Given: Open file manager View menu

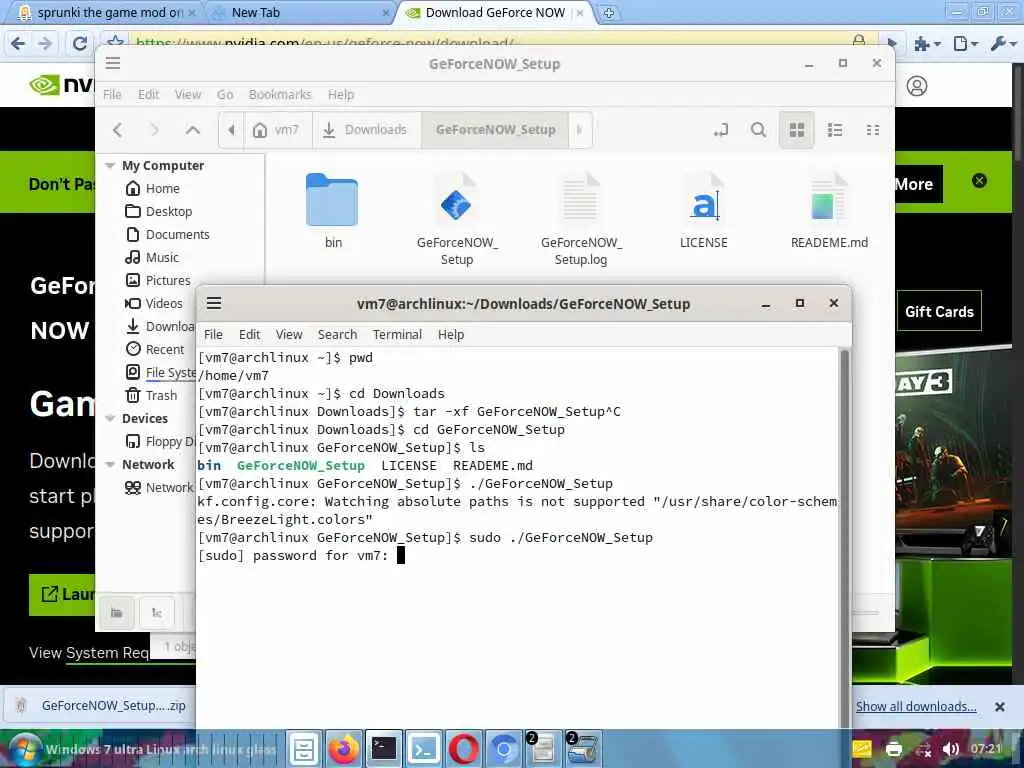Looking at the screenshot, I should click(x=187, y=94).
